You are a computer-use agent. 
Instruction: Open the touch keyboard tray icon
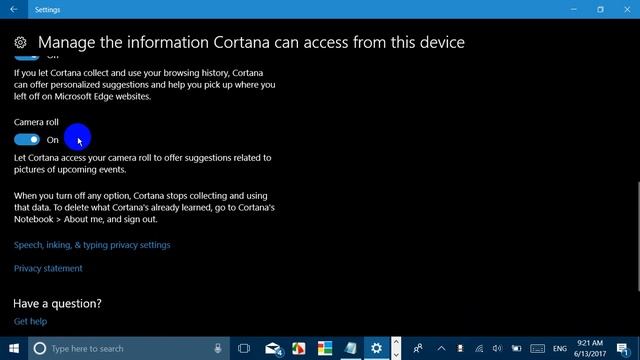[x=537, y=349]
